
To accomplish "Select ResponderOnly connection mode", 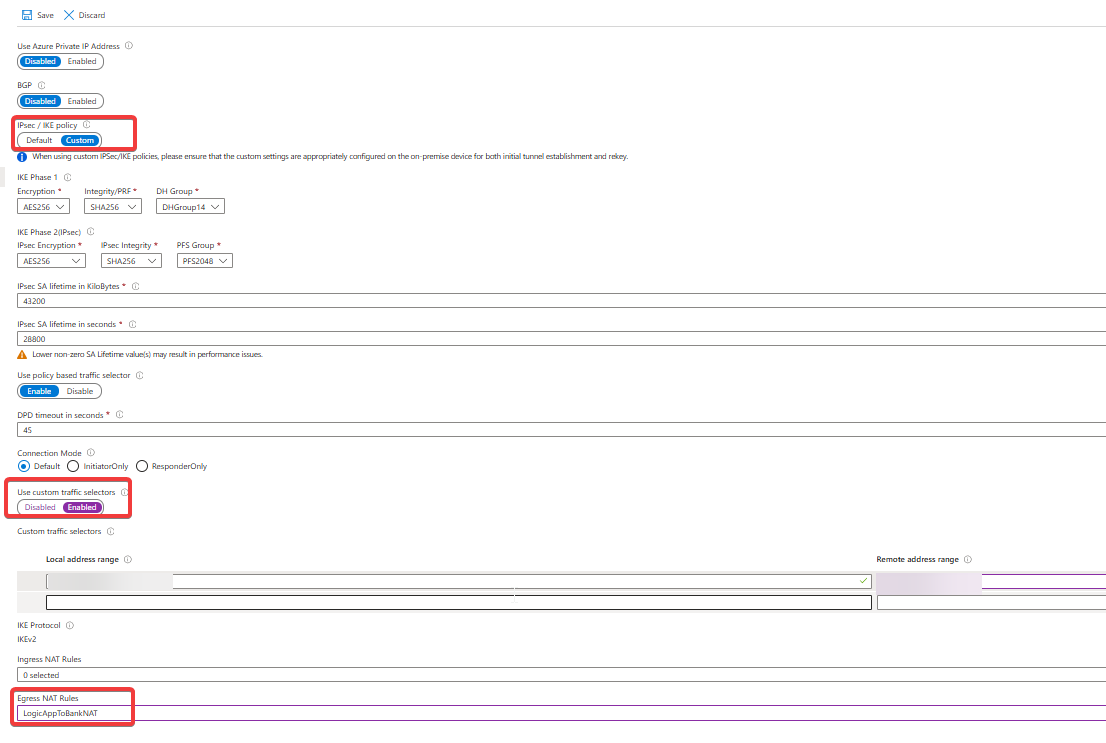I will pyautogui.click(x=142, y=466).
